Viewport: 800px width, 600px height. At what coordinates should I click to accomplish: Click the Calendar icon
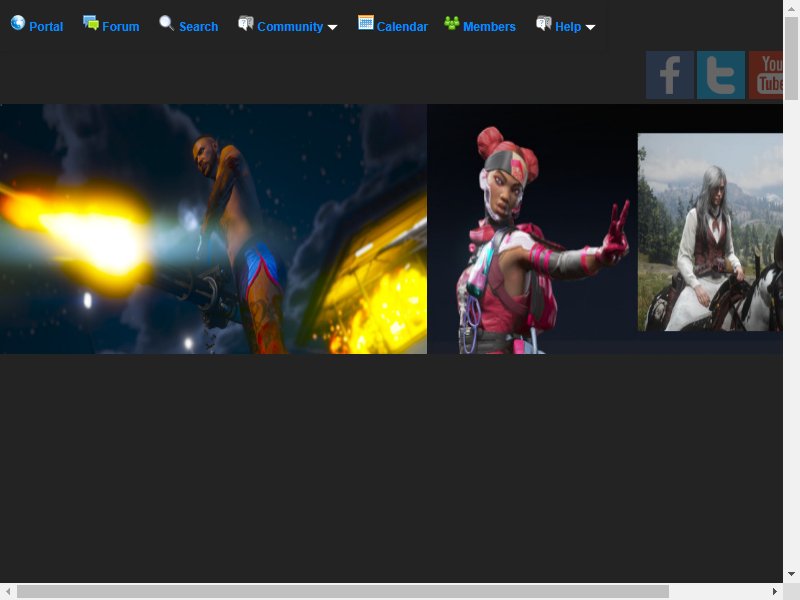pos(365,22)
